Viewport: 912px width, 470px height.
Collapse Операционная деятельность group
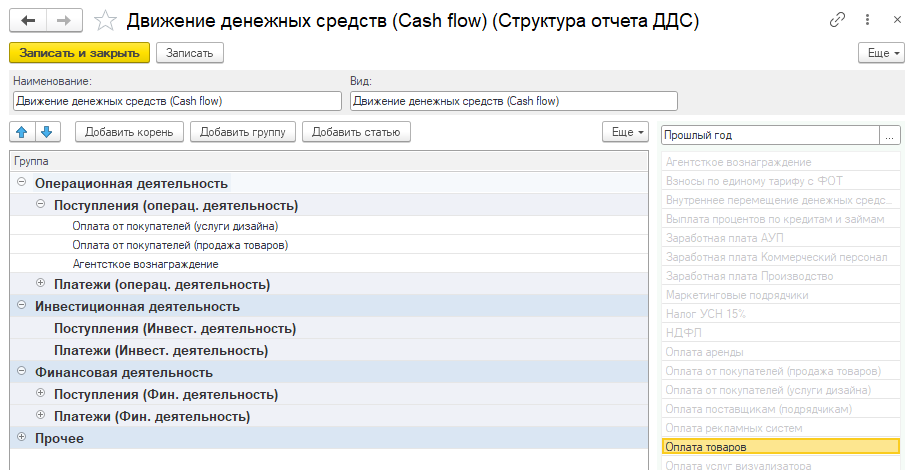pyautogui.click(x=22, y=182)
